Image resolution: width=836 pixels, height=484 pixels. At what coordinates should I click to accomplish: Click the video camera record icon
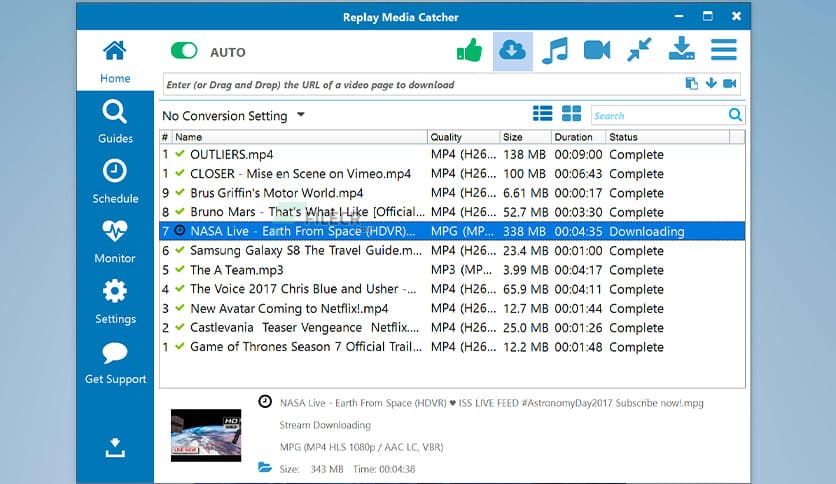click(x=597, y=51)
